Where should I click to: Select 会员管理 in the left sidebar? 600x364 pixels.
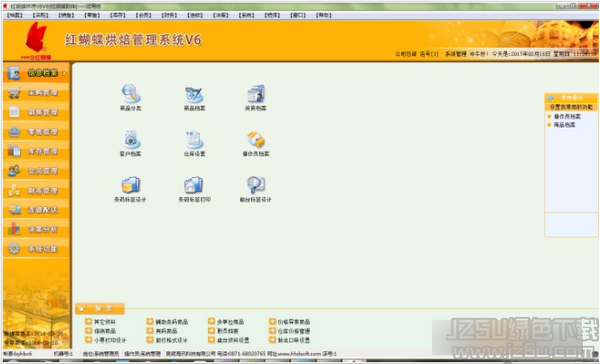pos(36,171)
